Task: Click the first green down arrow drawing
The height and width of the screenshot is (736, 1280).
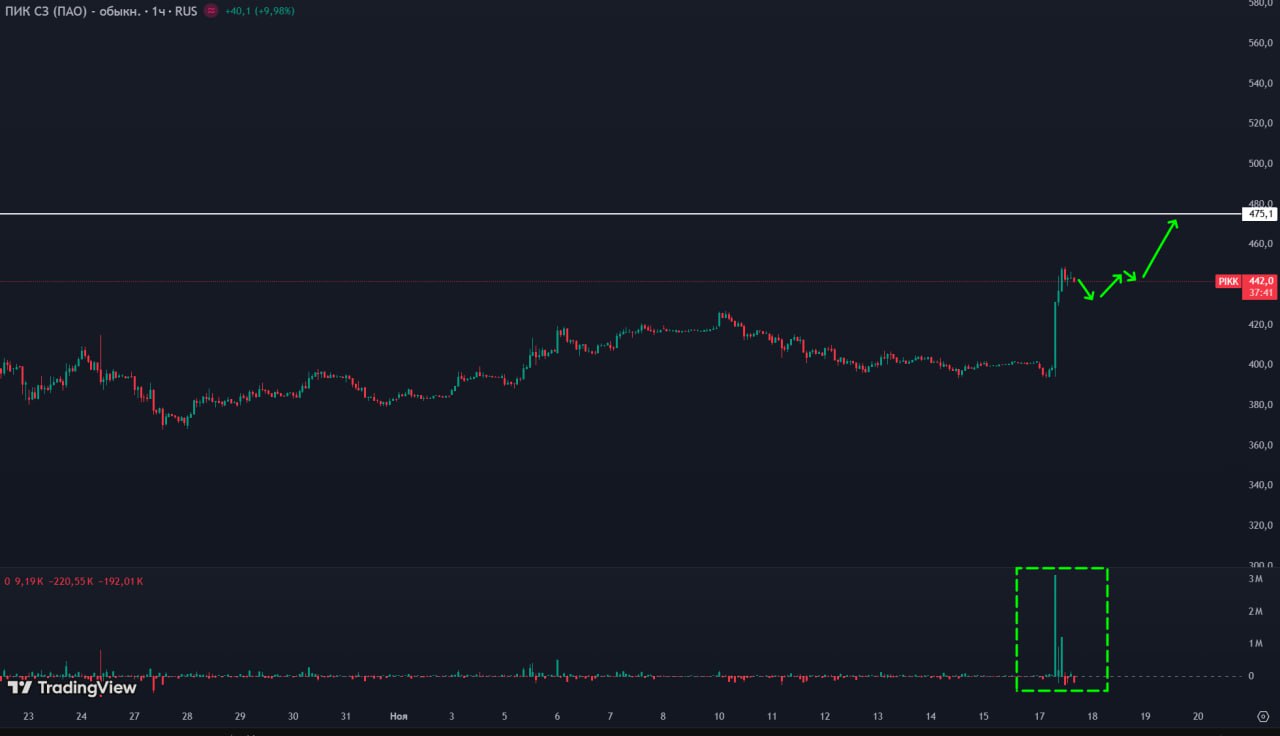Action: pos(1087,291)
